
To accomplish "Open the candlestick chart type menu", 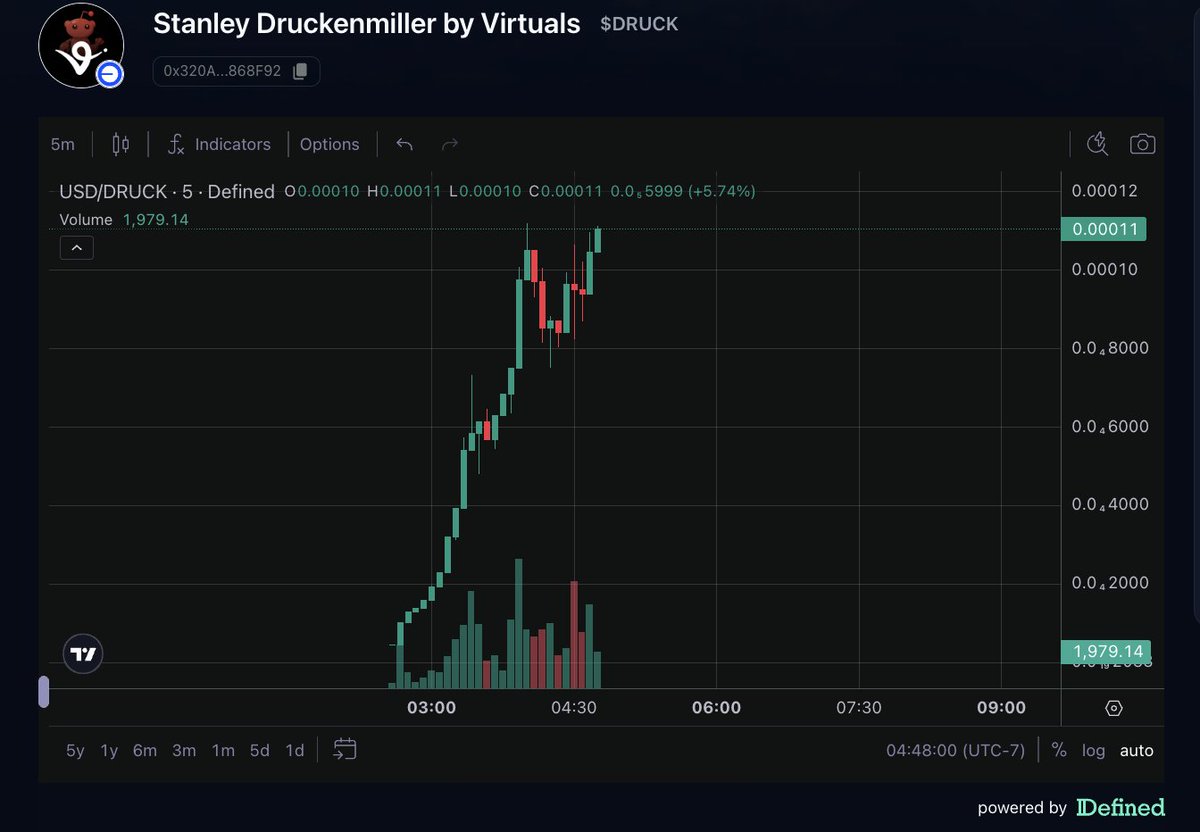I will (120, 144).
